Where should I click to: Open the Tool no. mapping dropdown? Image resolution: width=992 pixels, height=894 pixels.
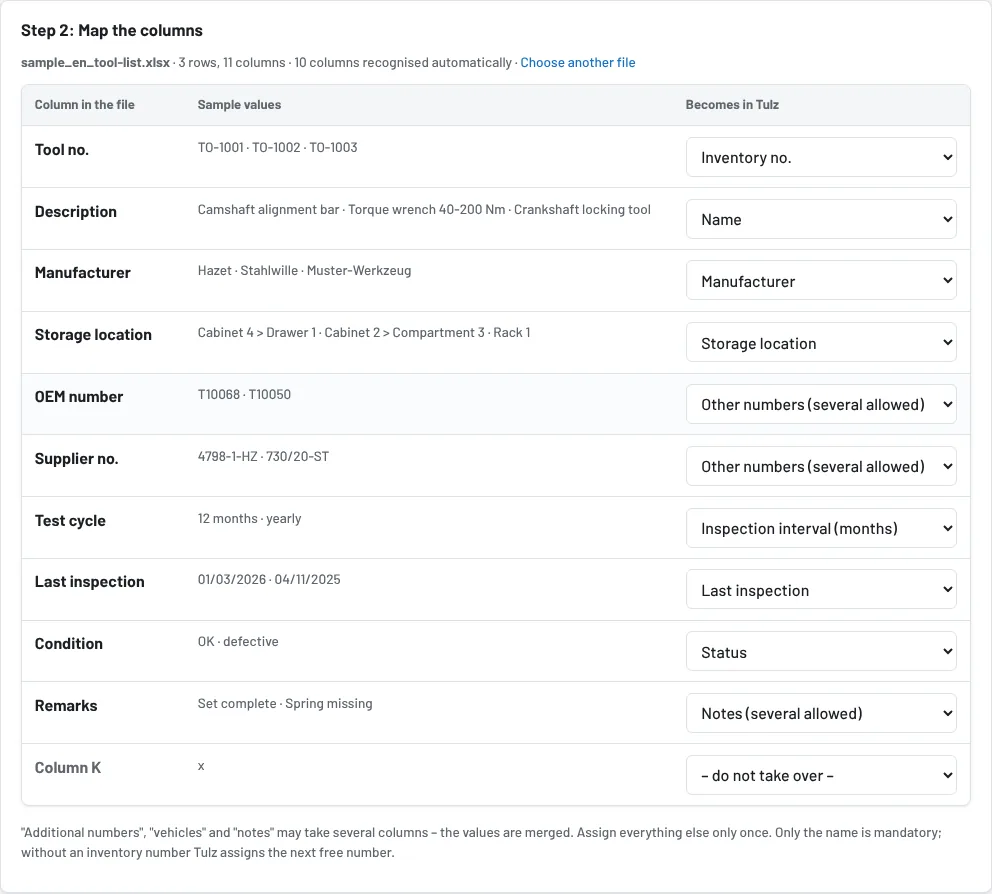tap(821, 157)
